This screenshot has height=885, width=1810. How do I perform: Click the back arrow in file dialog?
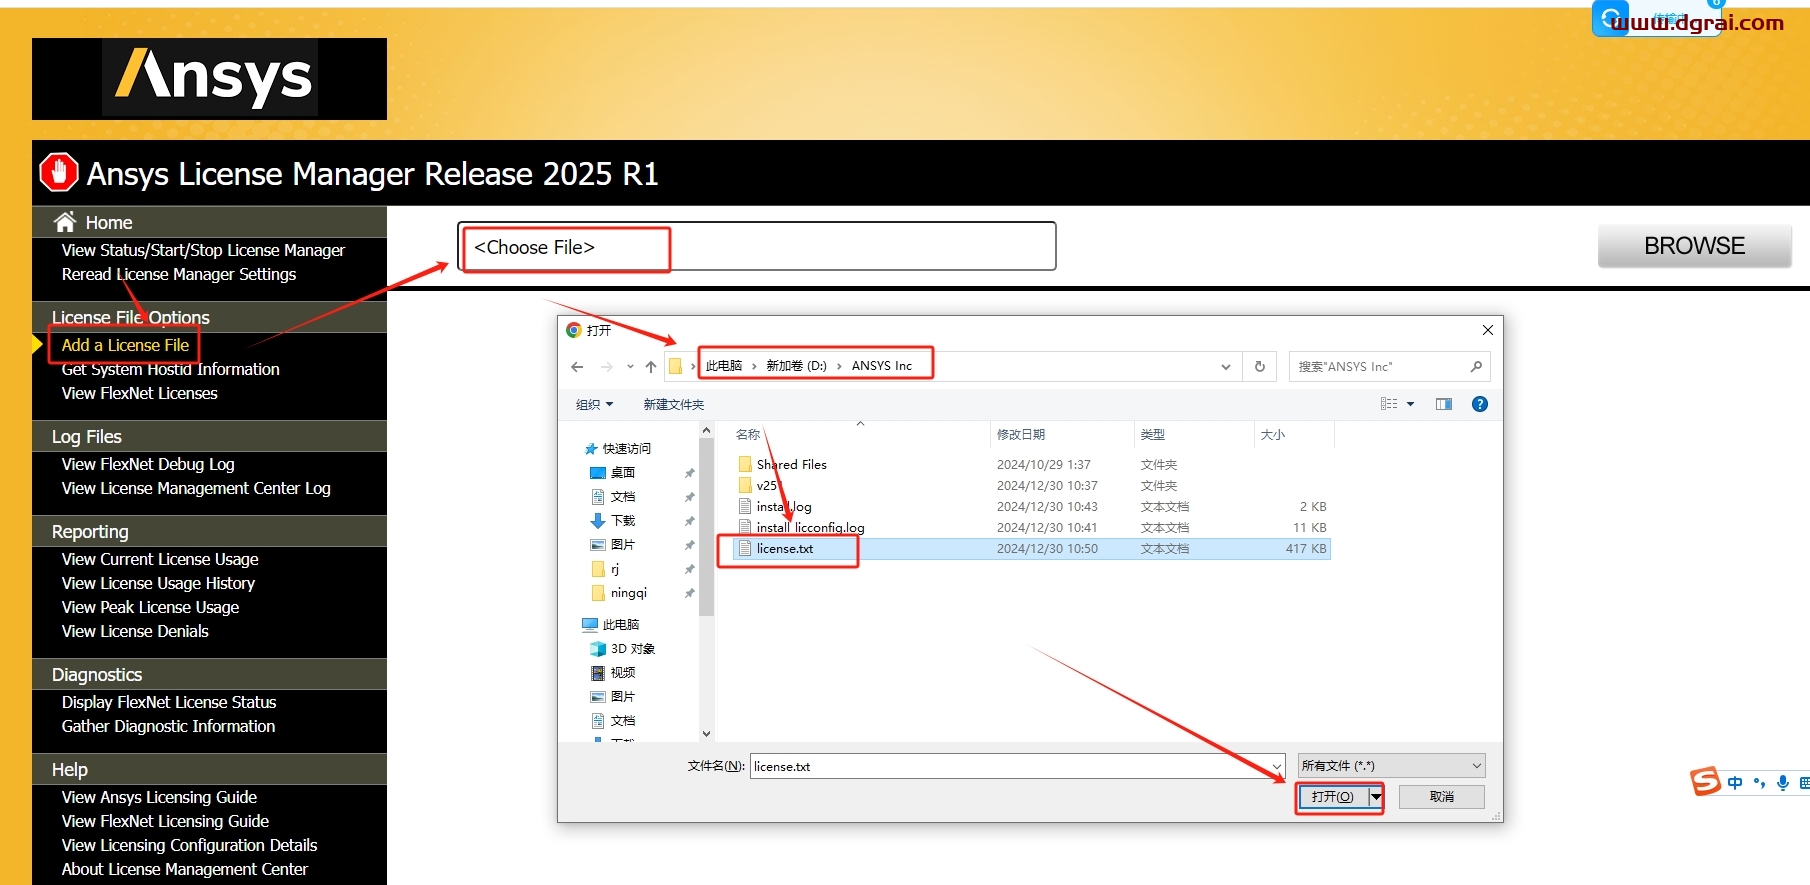(577, 367)
